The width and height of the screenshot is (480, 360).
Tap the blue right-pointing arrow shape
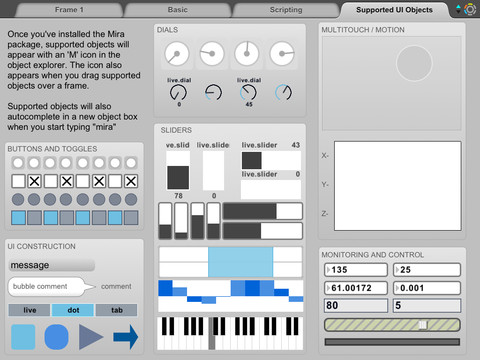click(x=126, y=337)
